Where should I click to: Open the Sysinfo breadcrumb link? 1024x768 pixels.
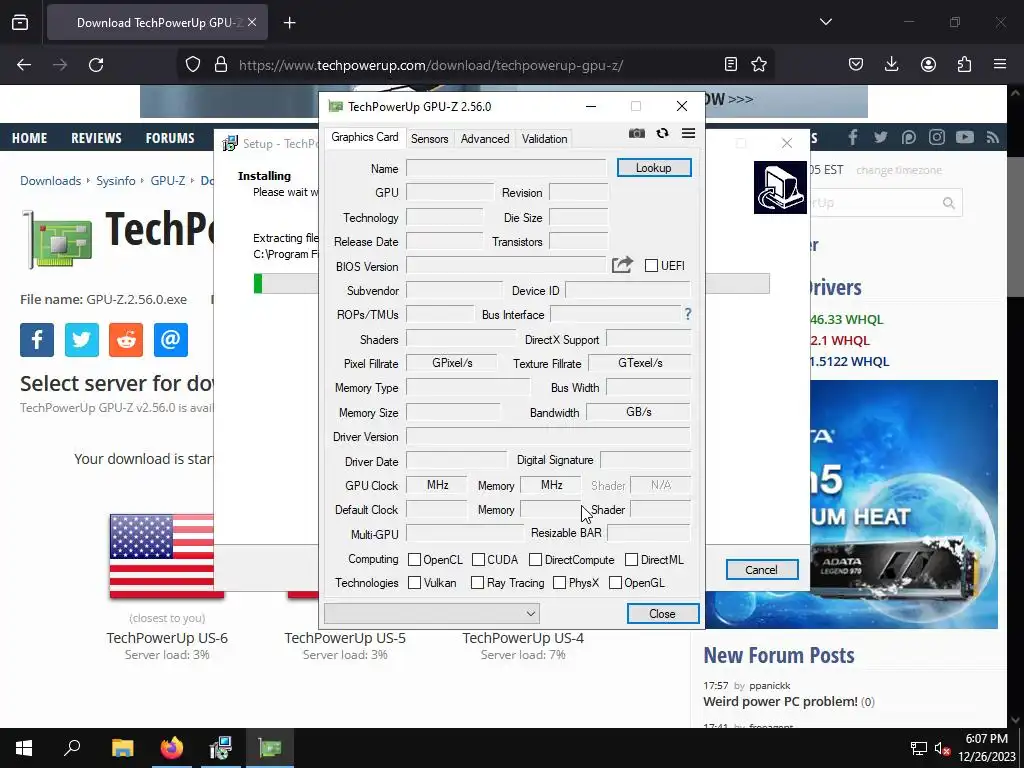coord(116,181)
